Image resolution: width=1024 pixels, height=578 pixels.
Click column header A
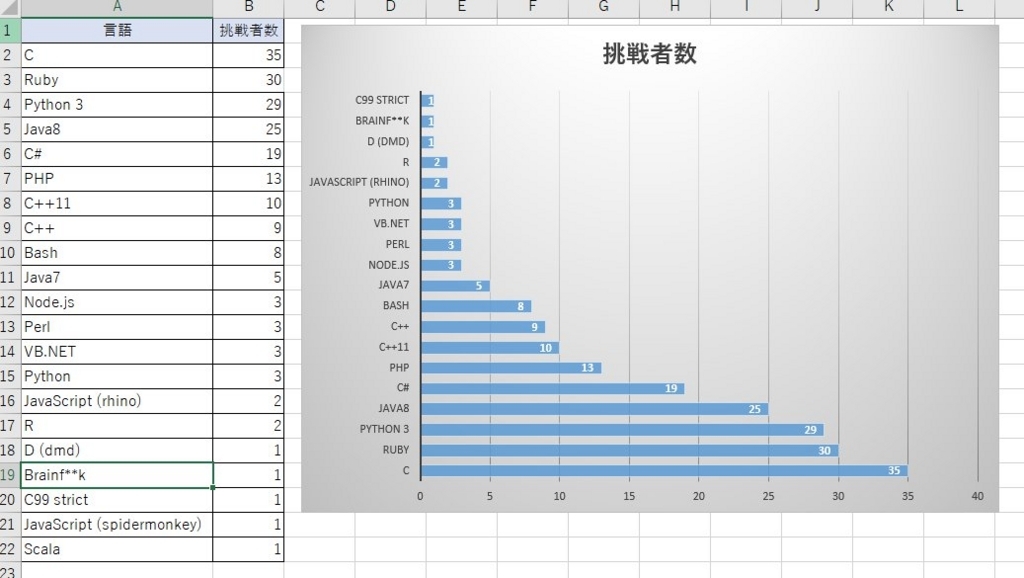coord(117,7)
